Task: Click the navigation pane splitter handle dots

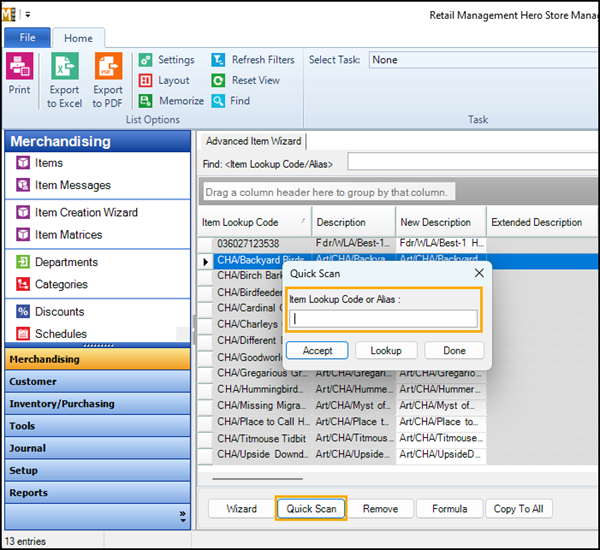Action: point(98,345)
